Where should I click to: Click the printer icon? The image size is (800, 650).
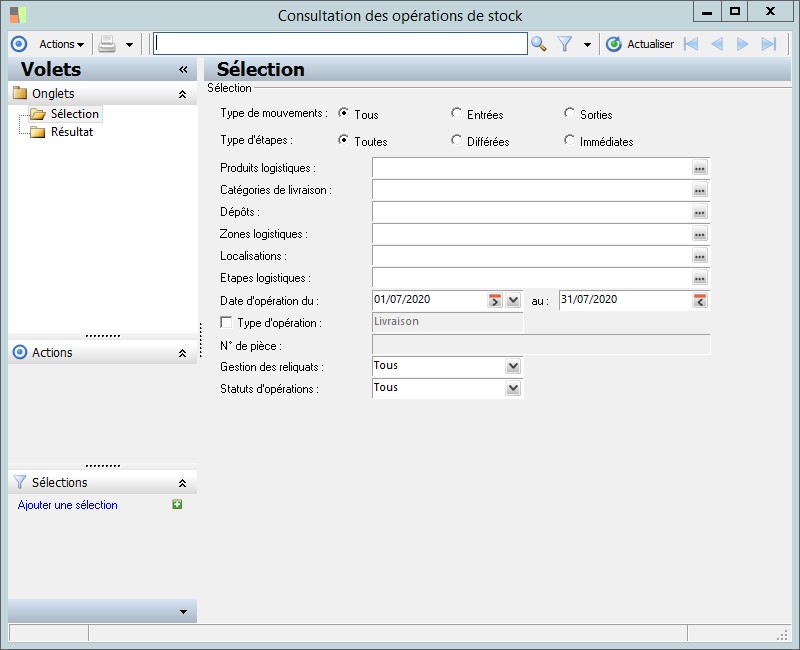pos(107,44)
